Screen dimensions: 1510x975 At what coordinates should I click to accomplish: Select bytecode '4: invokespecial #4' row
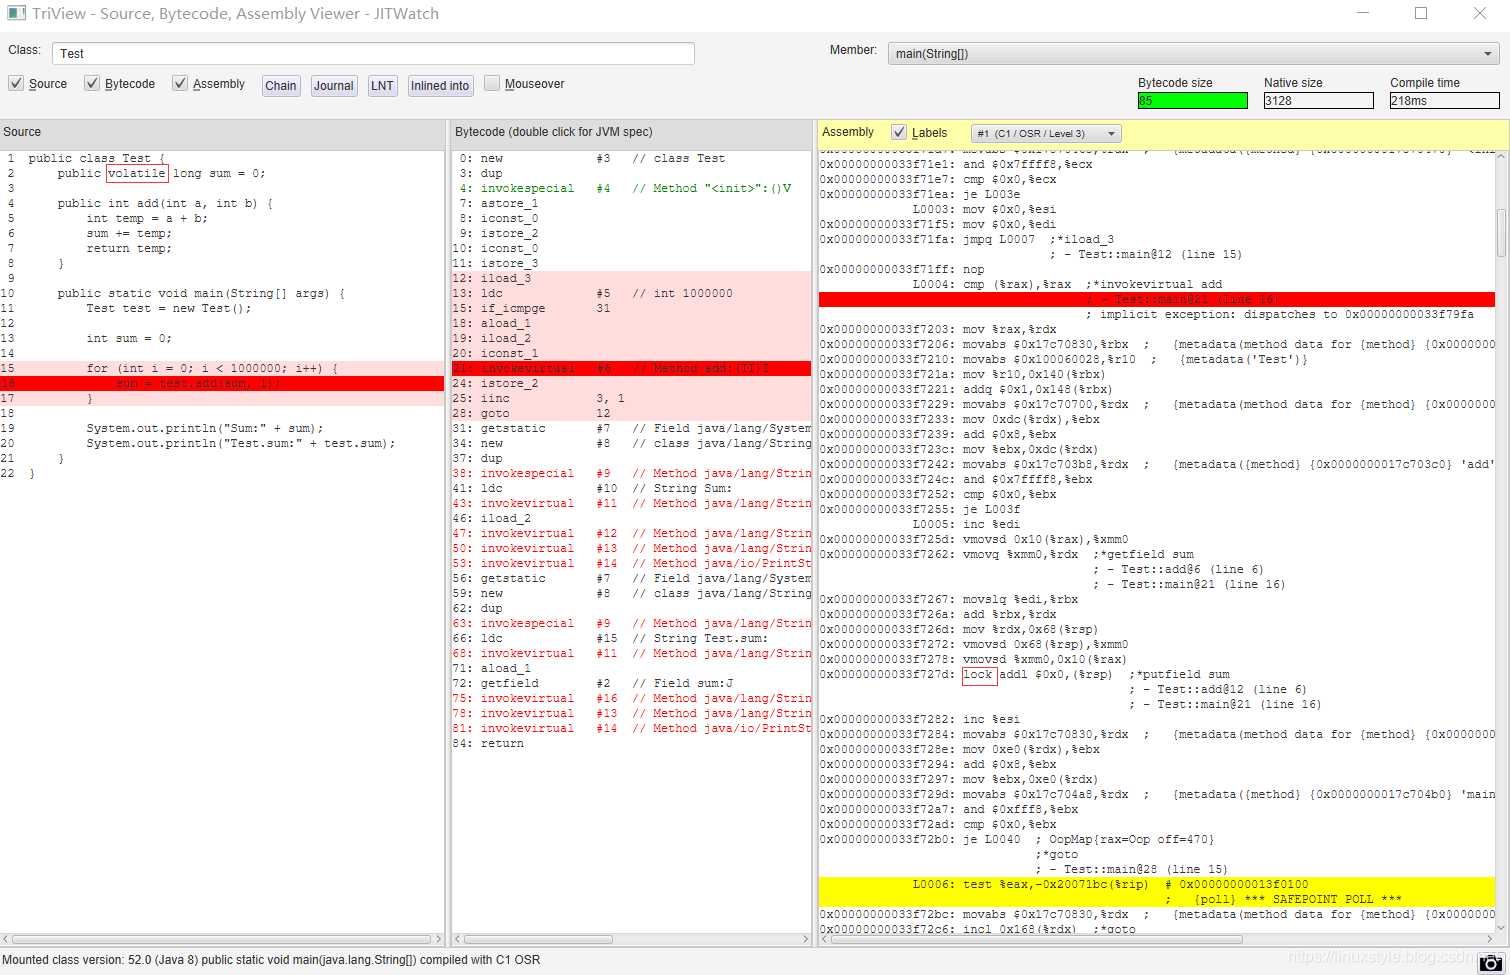click(631, 188)
